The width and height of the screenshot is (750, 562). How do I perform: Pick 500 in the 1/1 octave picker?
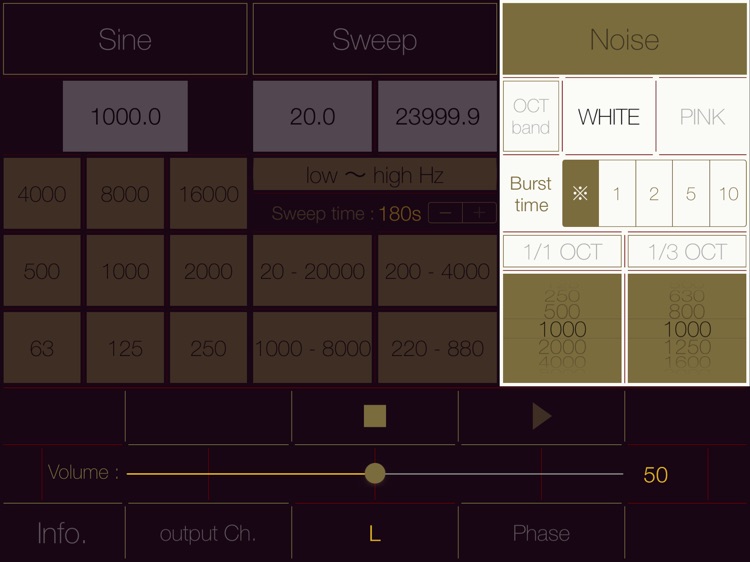coord(562,312)
